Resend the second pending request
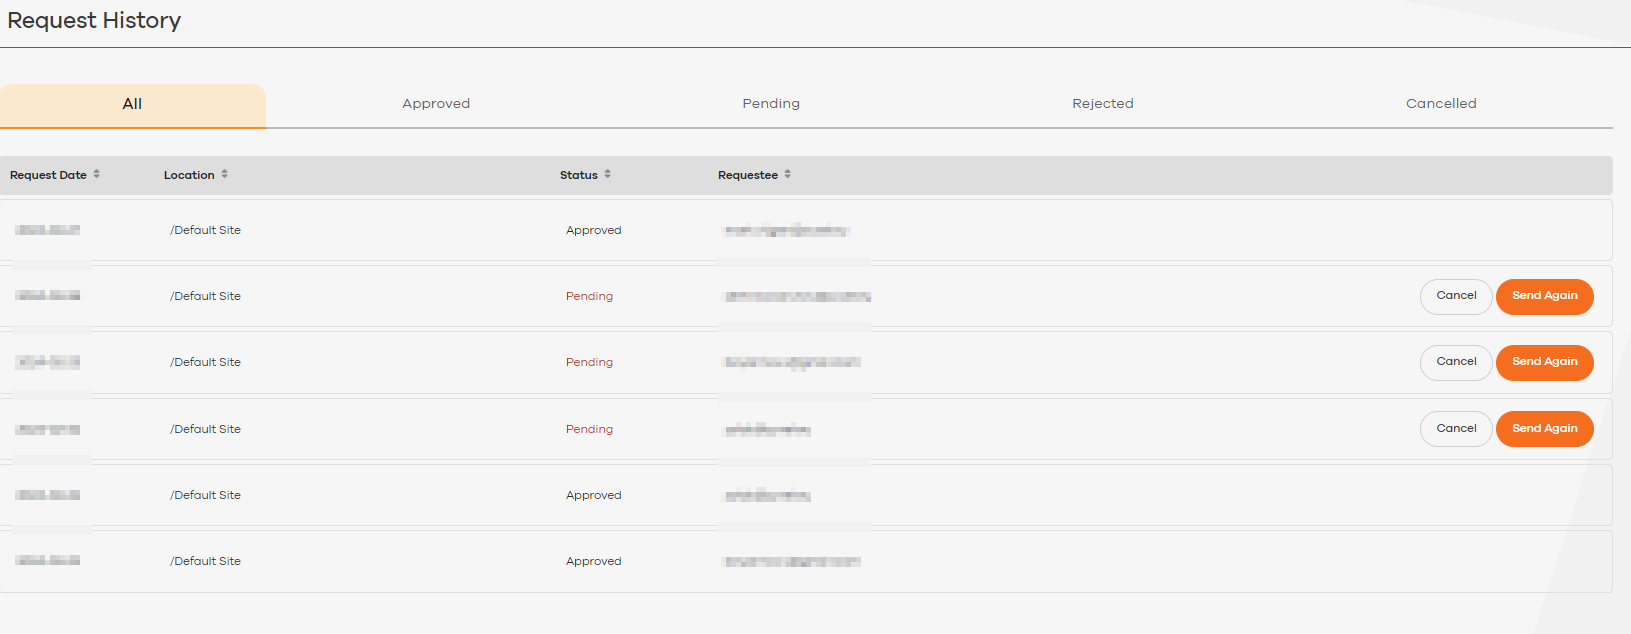1631x634 pixels. point(1544,362)
